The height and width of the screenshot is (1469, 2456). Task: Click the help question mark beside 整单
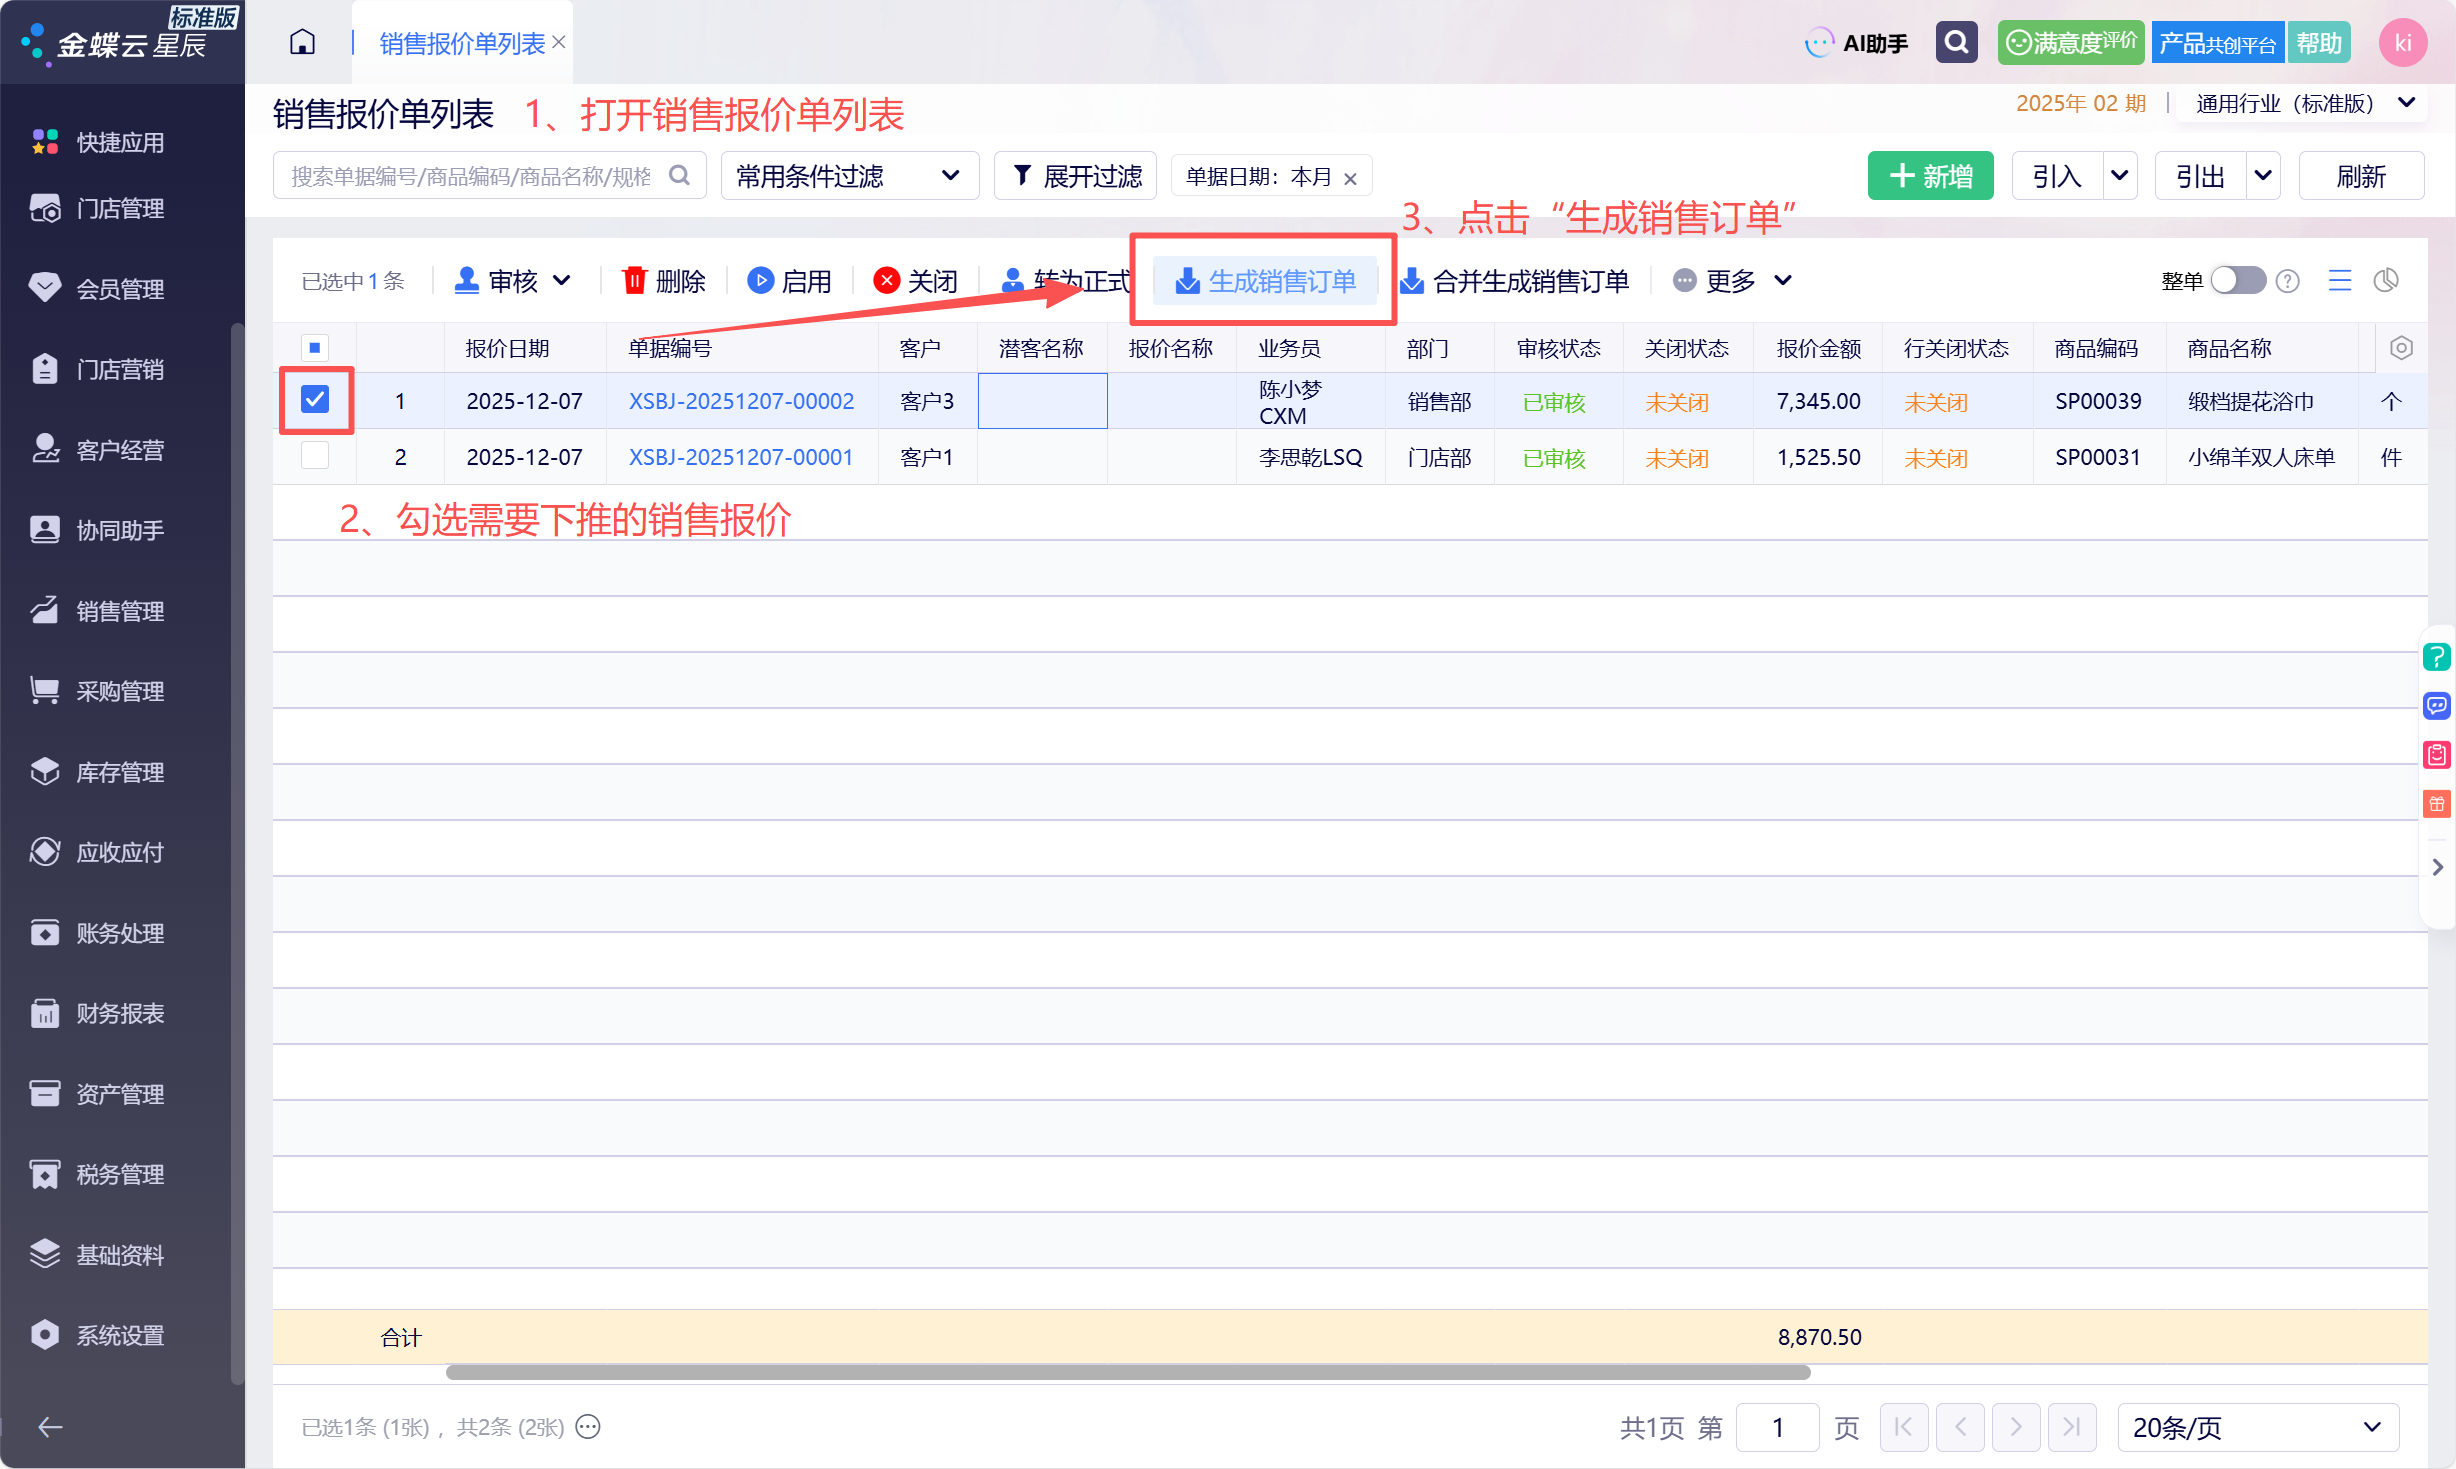click(2288, 281)
